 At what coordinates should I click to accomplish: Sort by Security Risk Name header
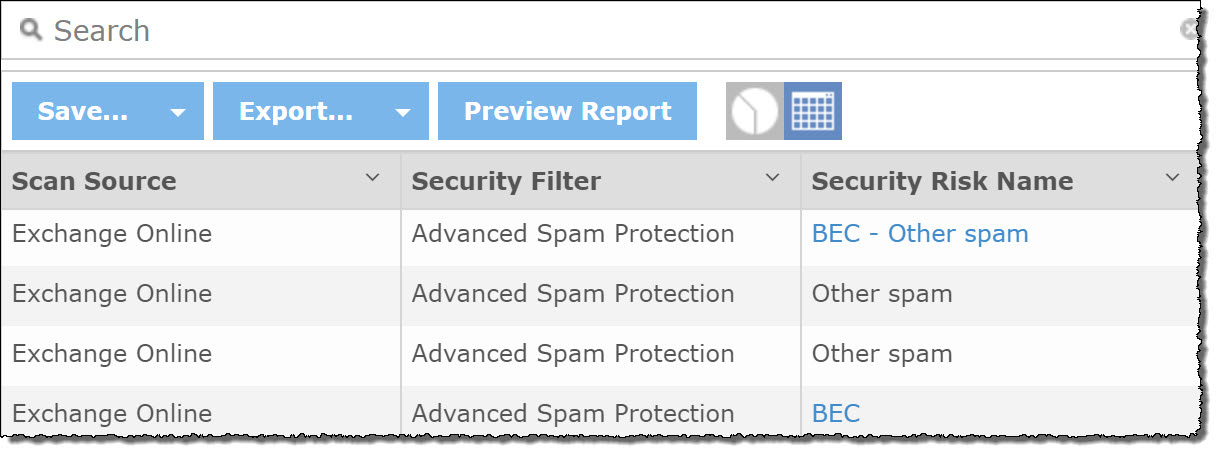click(942, 181)
